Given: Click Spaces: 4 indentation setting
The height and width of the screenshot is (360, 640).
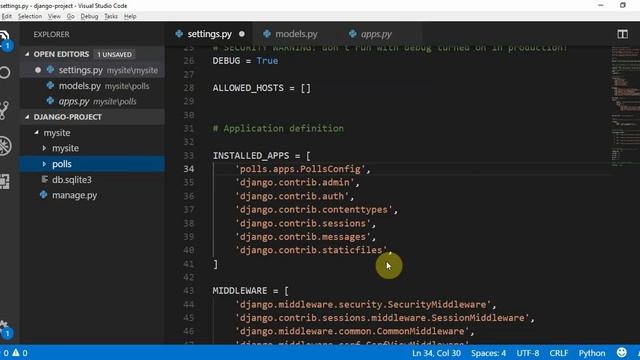Looking at the screenshot, I should click(x=488, y=353).
